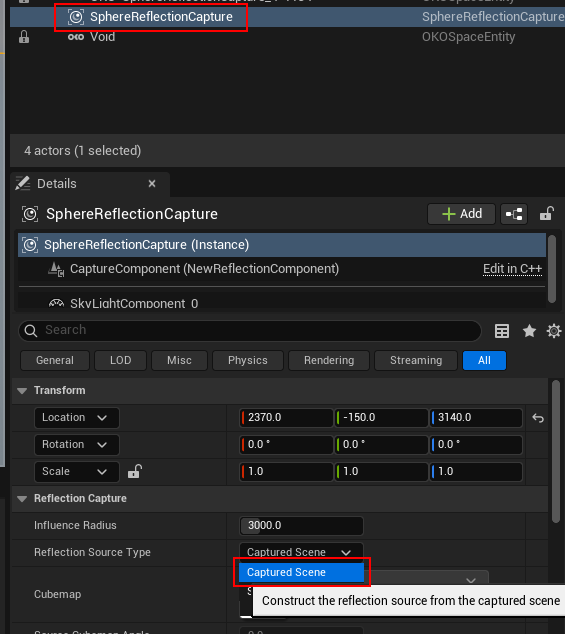Filter by Streaming category
Screen dimensions: 565x634
416,360
